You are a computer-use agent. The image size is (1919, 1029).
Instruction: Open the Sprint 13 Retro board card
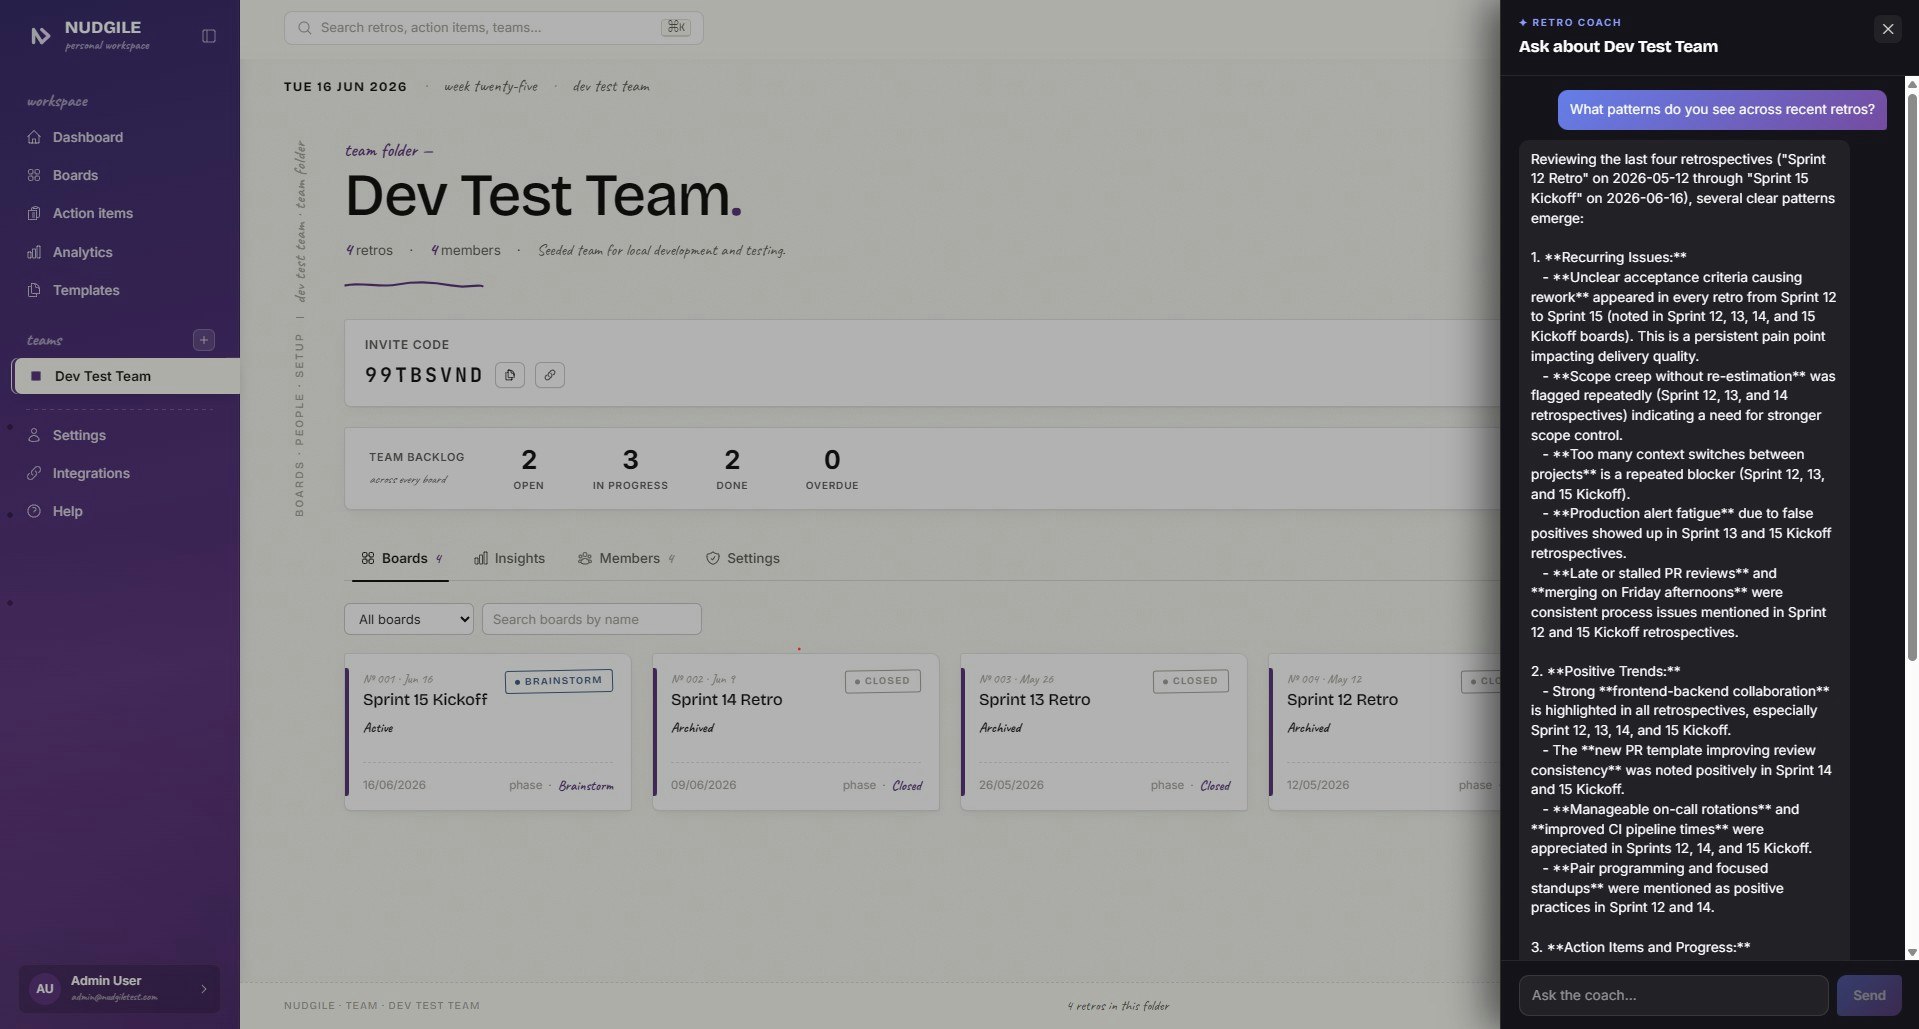[x=1104, y=732]
